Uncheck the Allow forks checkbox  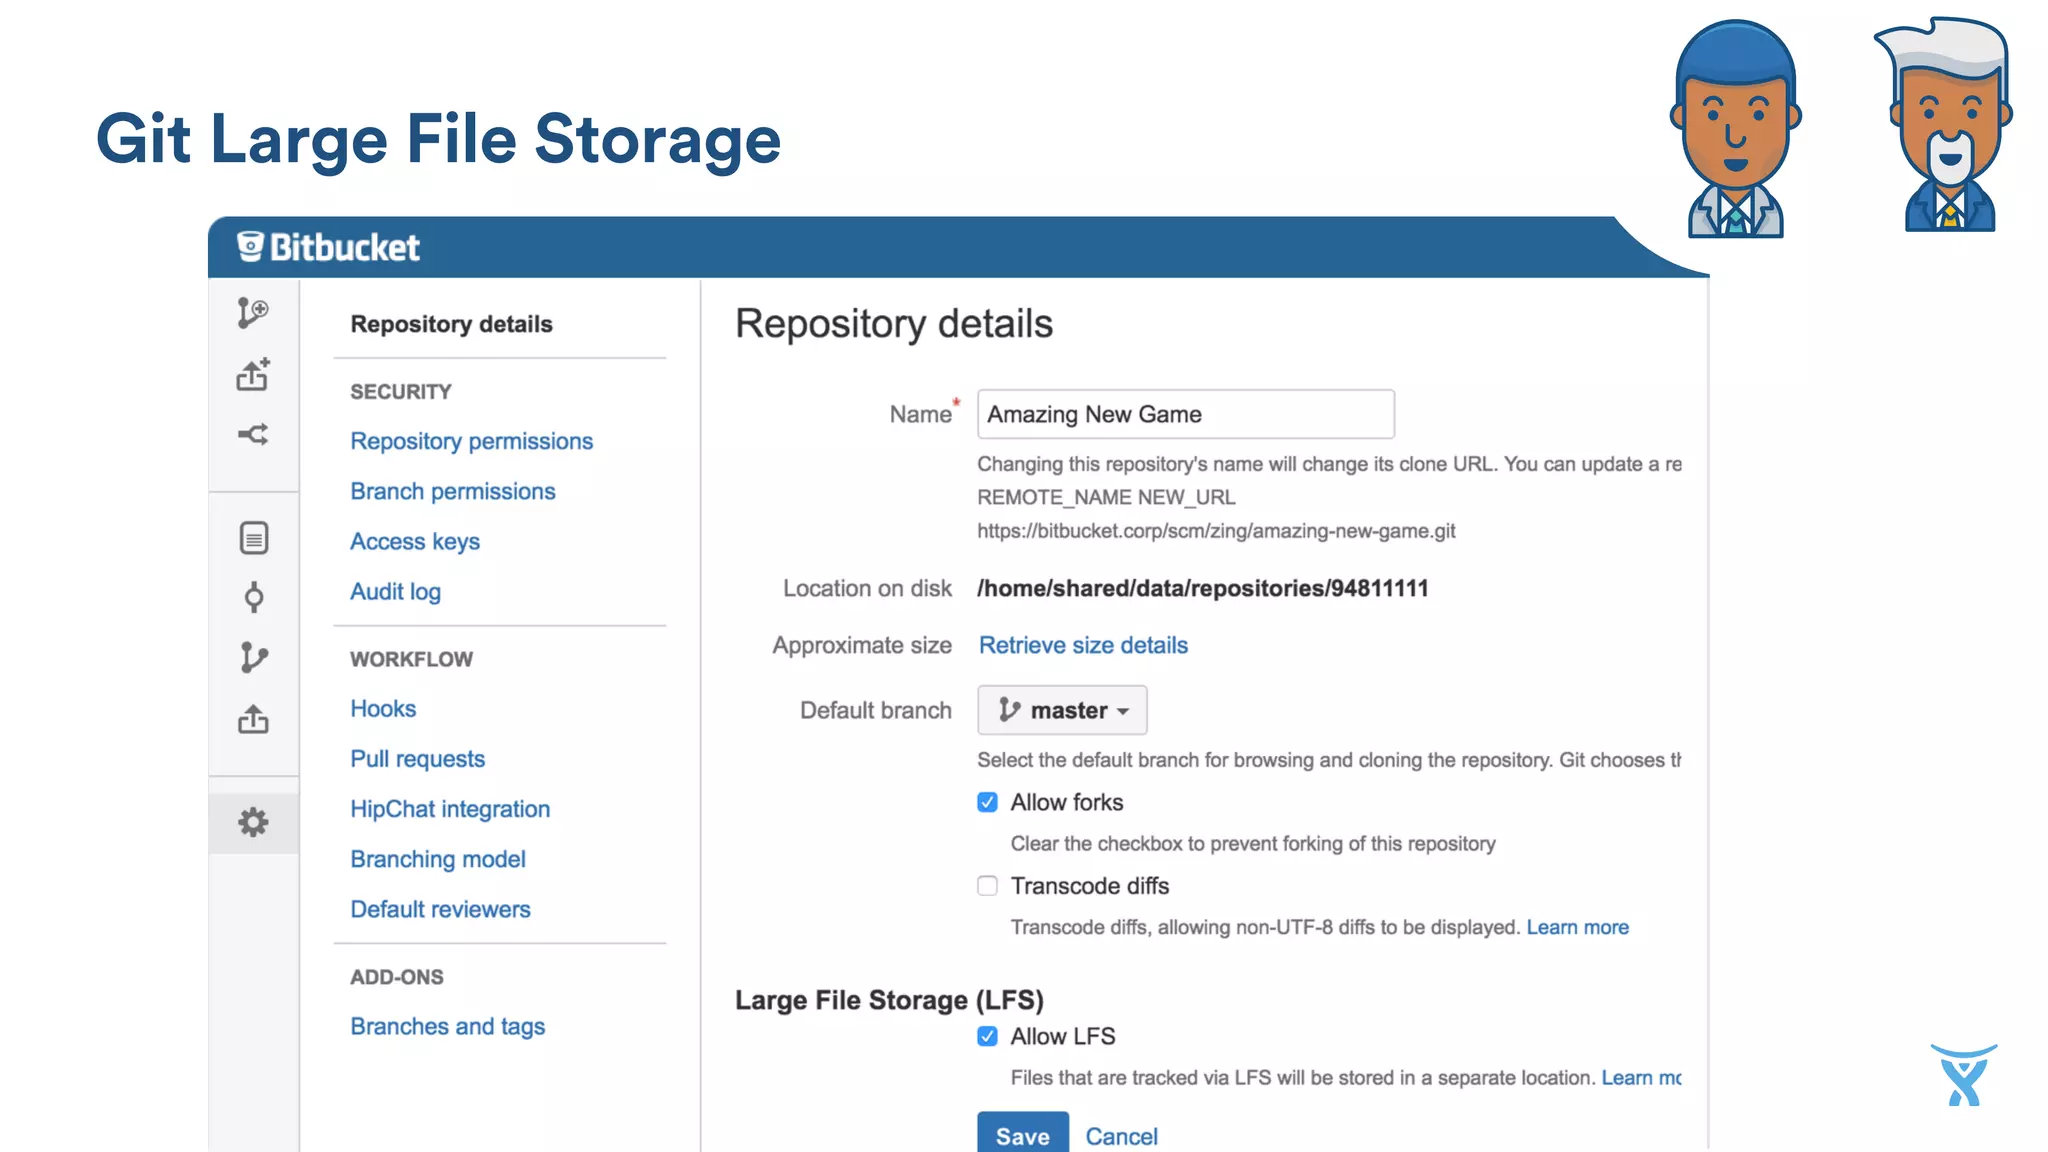987,802
